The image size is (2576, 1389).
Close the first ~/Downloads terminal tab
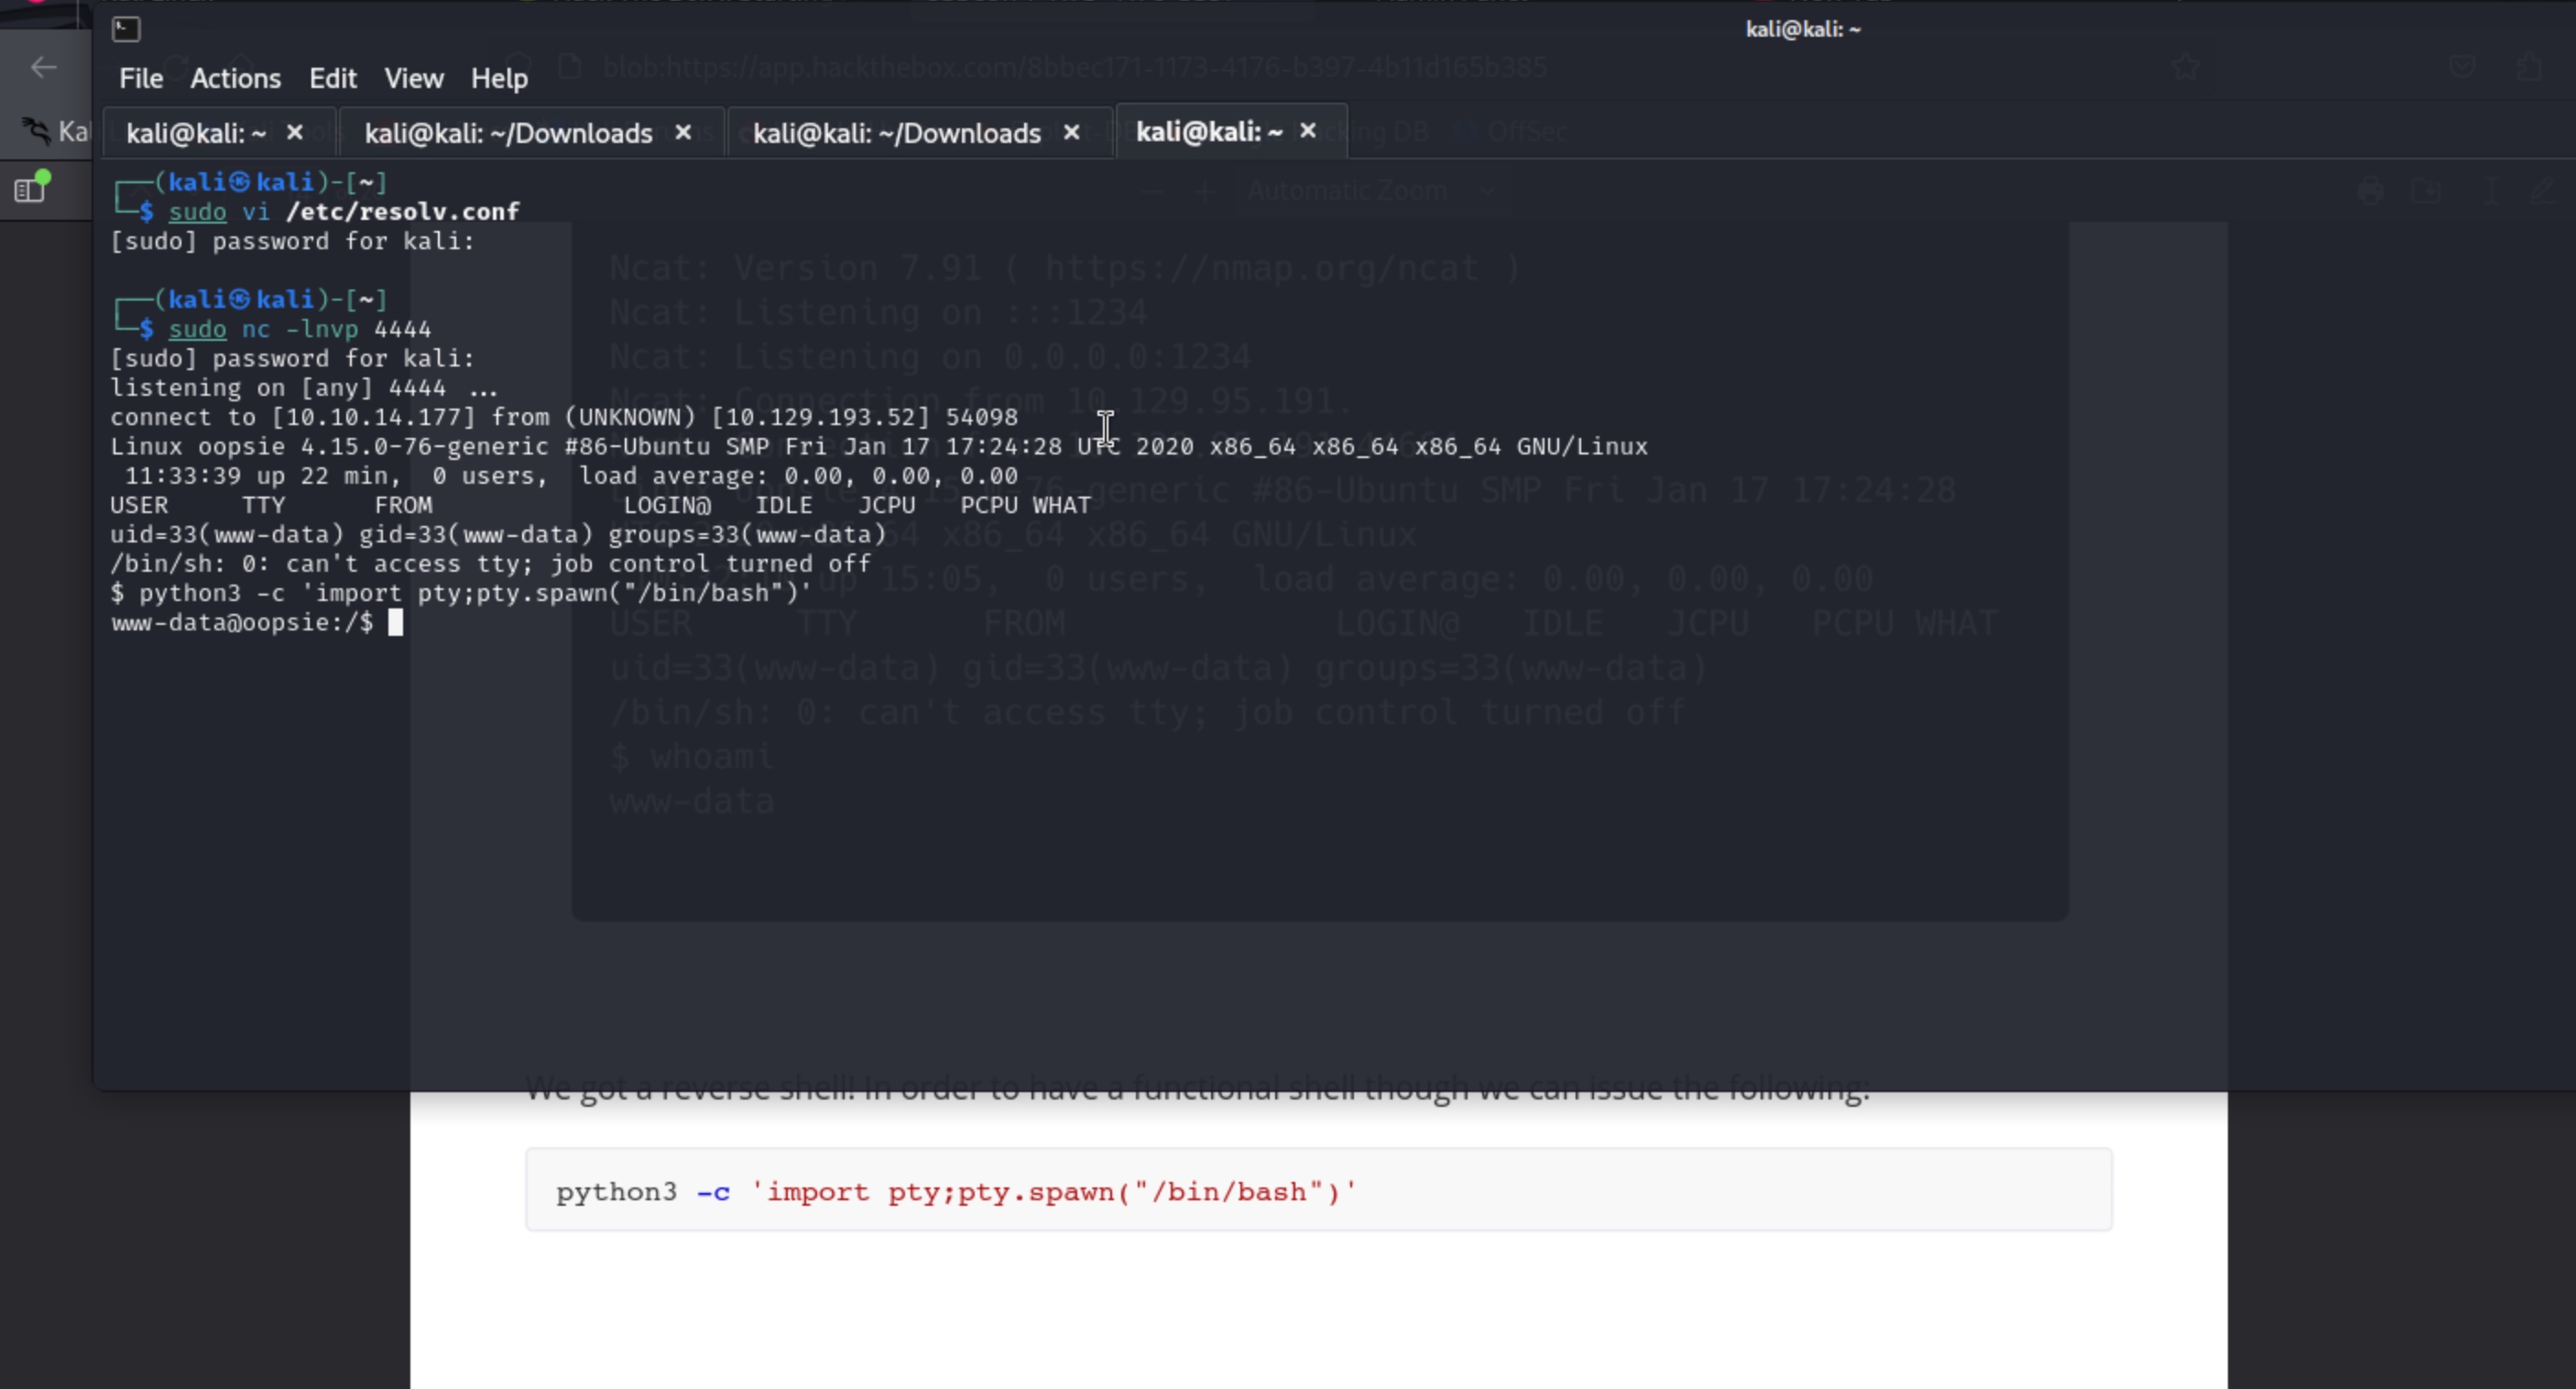(683, 132)
